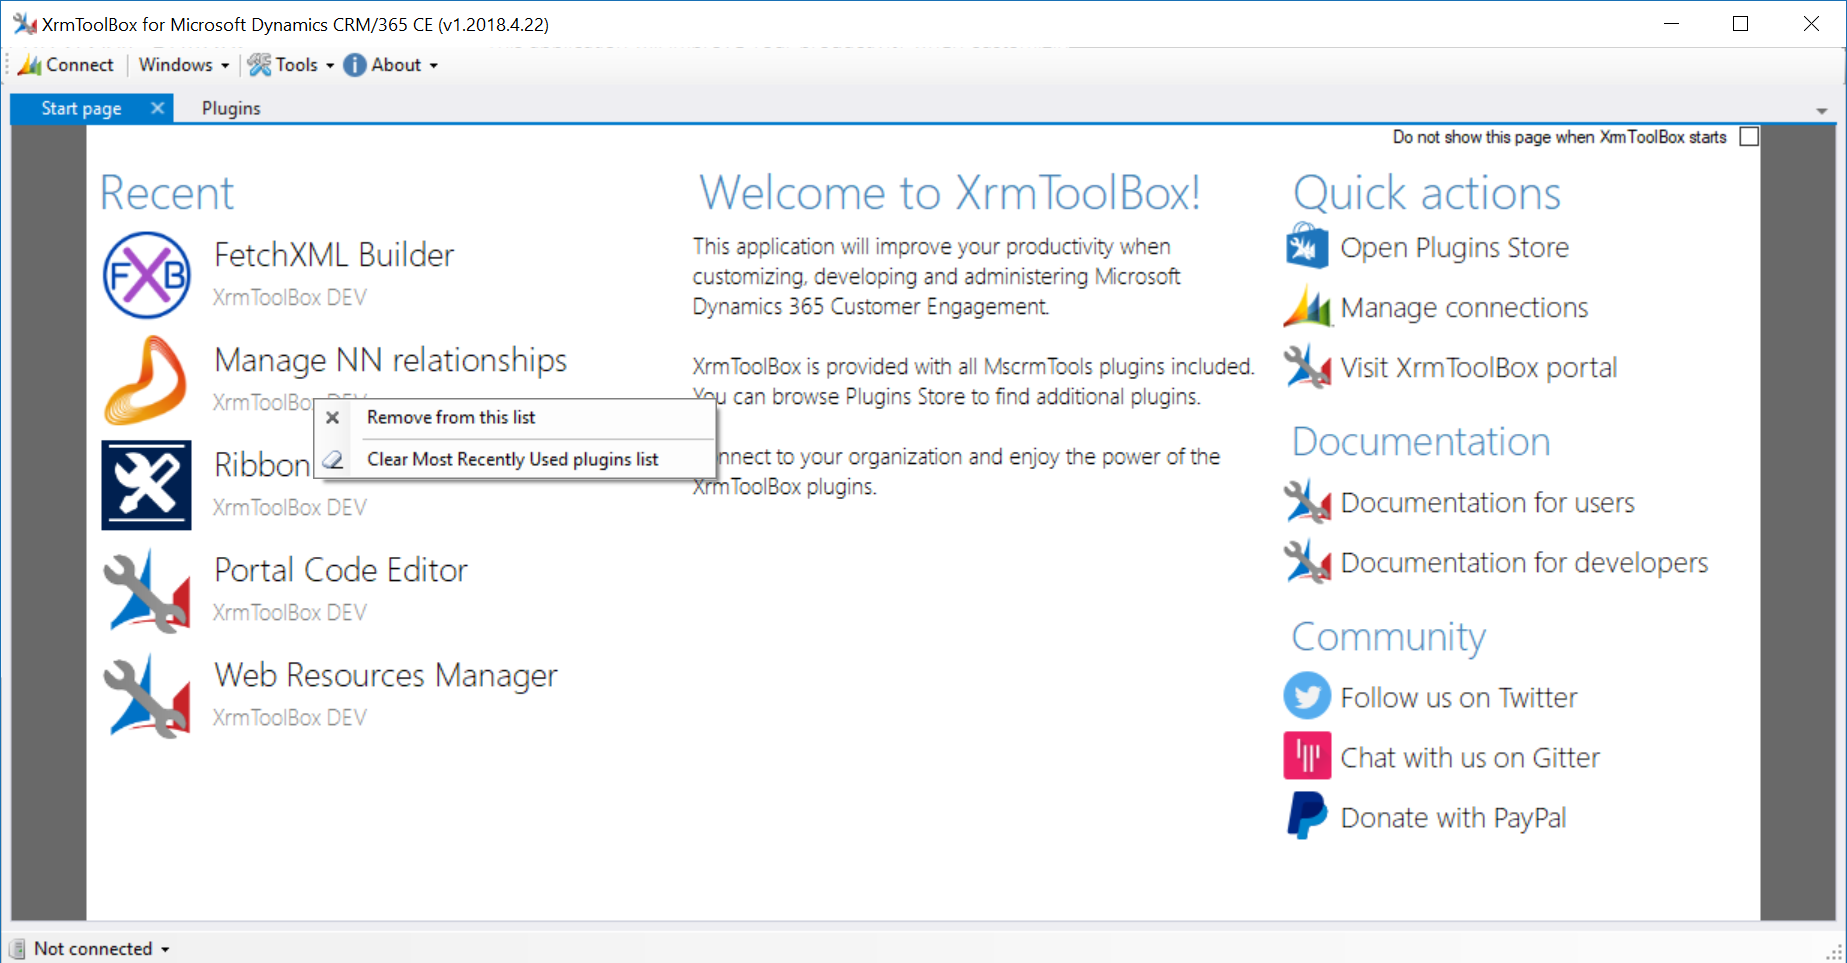1847x963 pixels.
Task: Click the Gitter chat icon
Action: (1307, 756)
